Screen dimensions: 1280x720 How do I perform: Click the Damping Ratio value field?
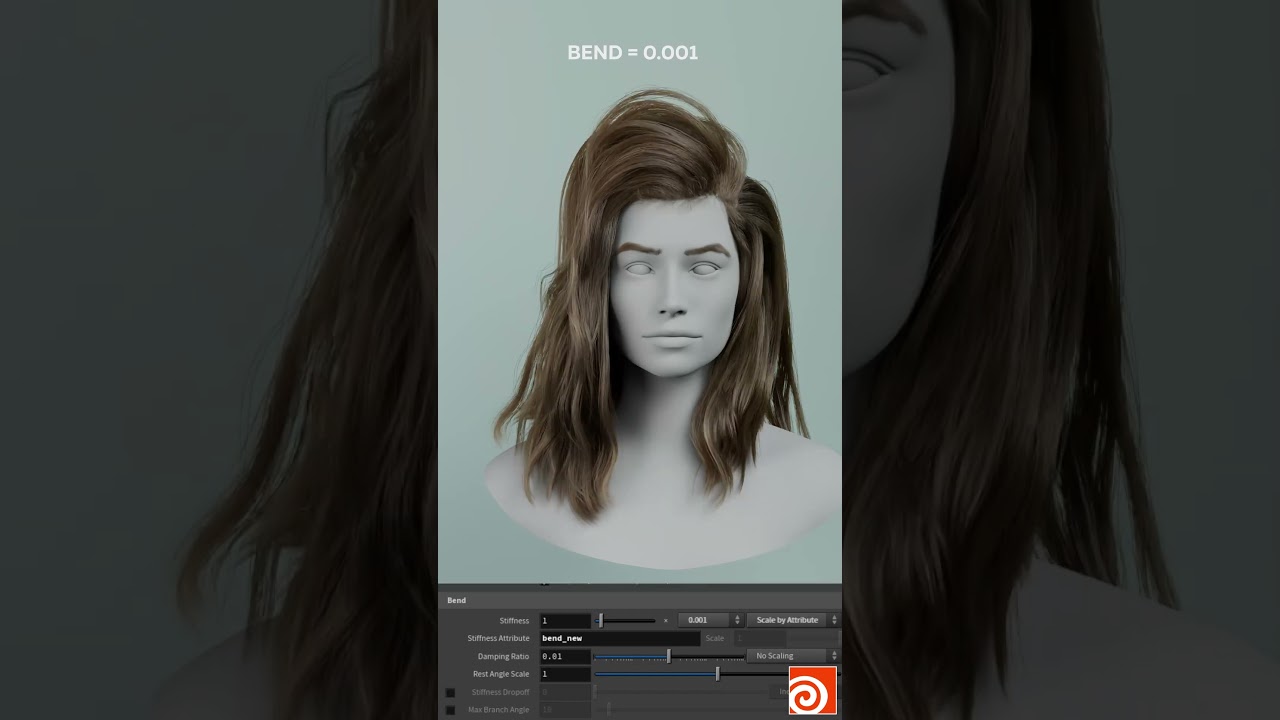click(565, 656)
